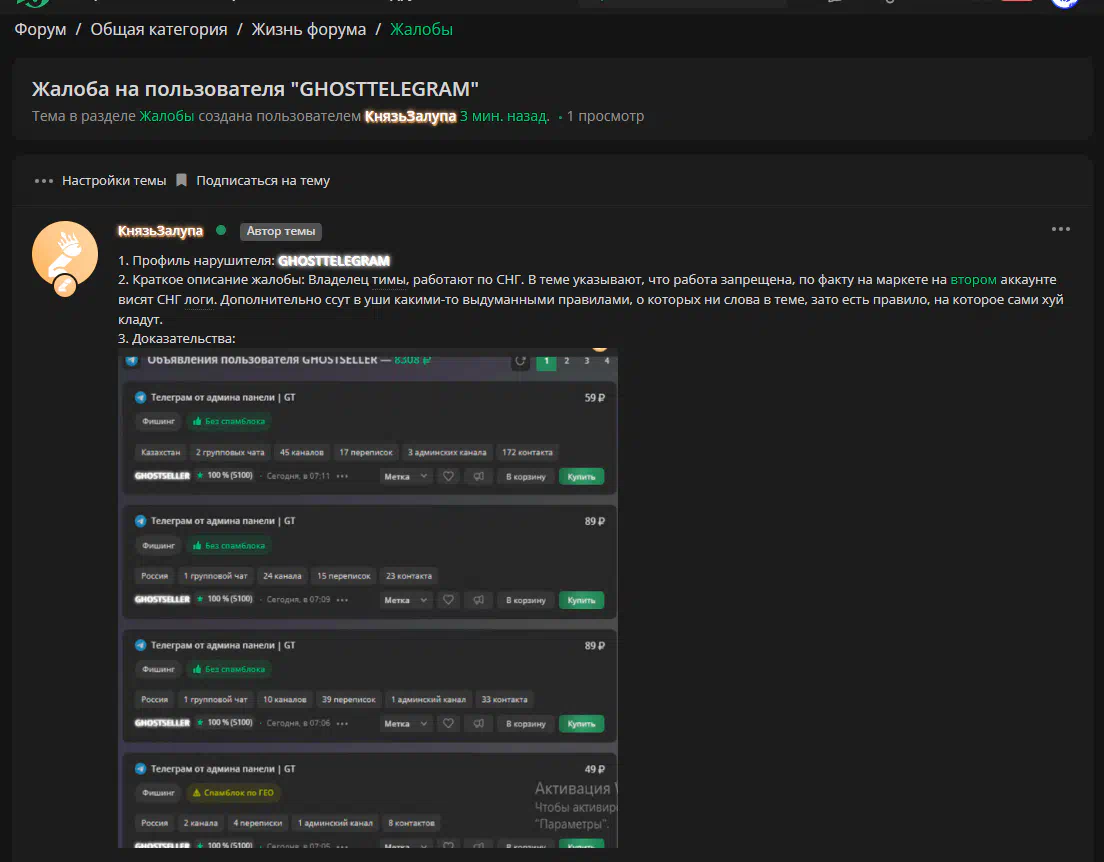
Task: Click В корзину on the 59 ₽ listing
Action: pyautogui.click(x=525, y=477)
